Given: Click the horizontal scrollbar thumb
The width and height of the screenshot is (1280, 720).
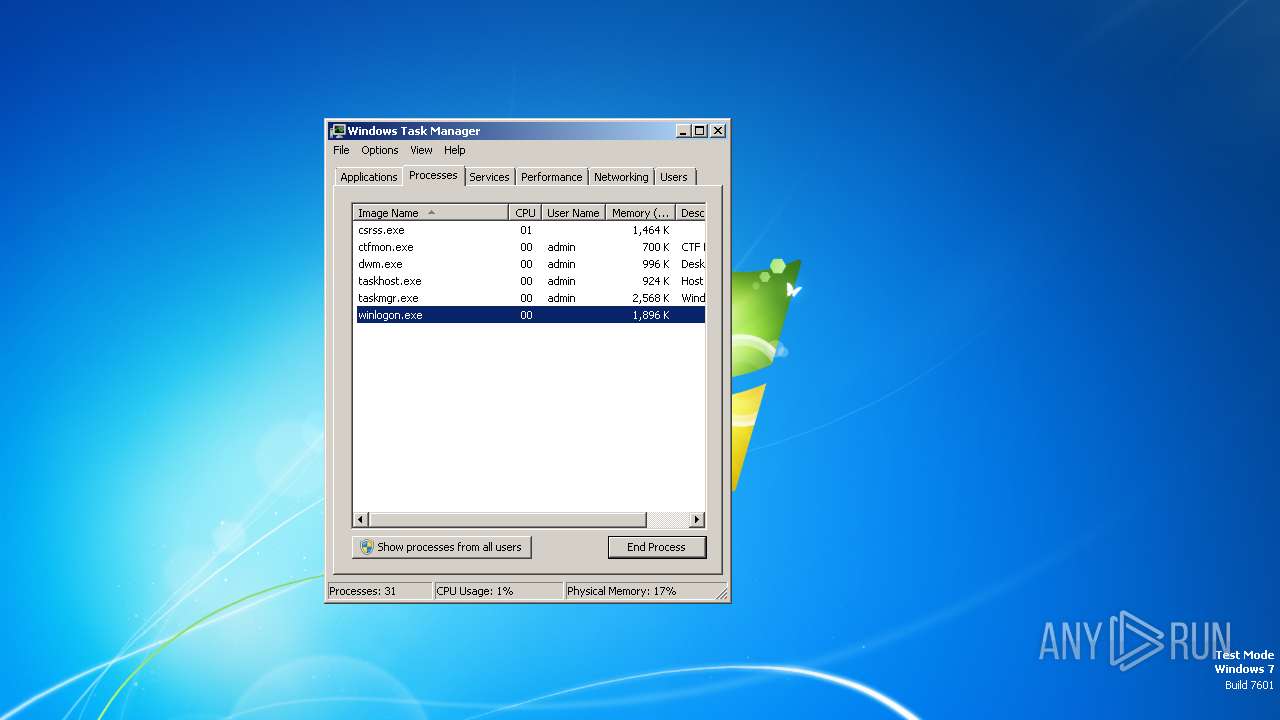Looking at the screenshot, I should click(x=508, y=520).
